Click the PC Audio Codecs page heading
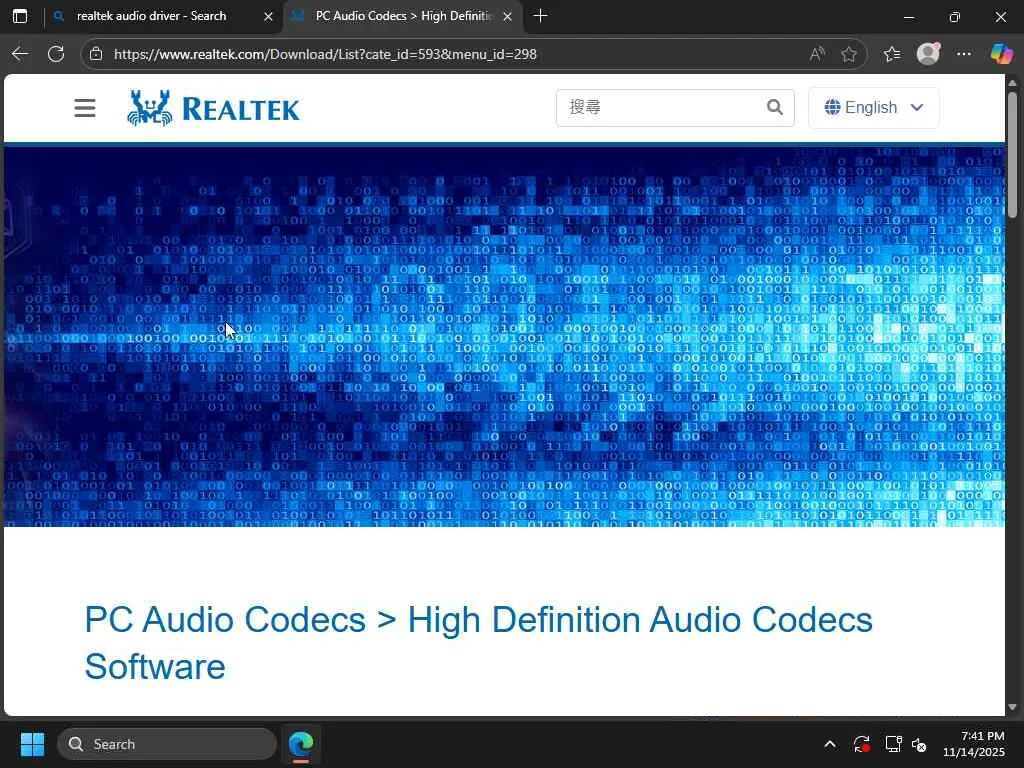Screen dimensions: 1024x768 coord(478,643)
